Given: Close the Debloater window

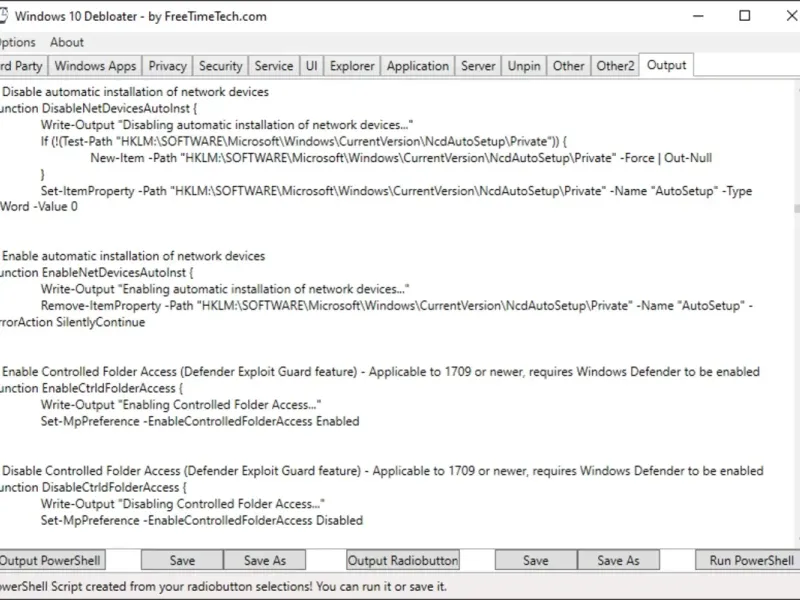Looking at the screenshot, I should pos(790,16).
